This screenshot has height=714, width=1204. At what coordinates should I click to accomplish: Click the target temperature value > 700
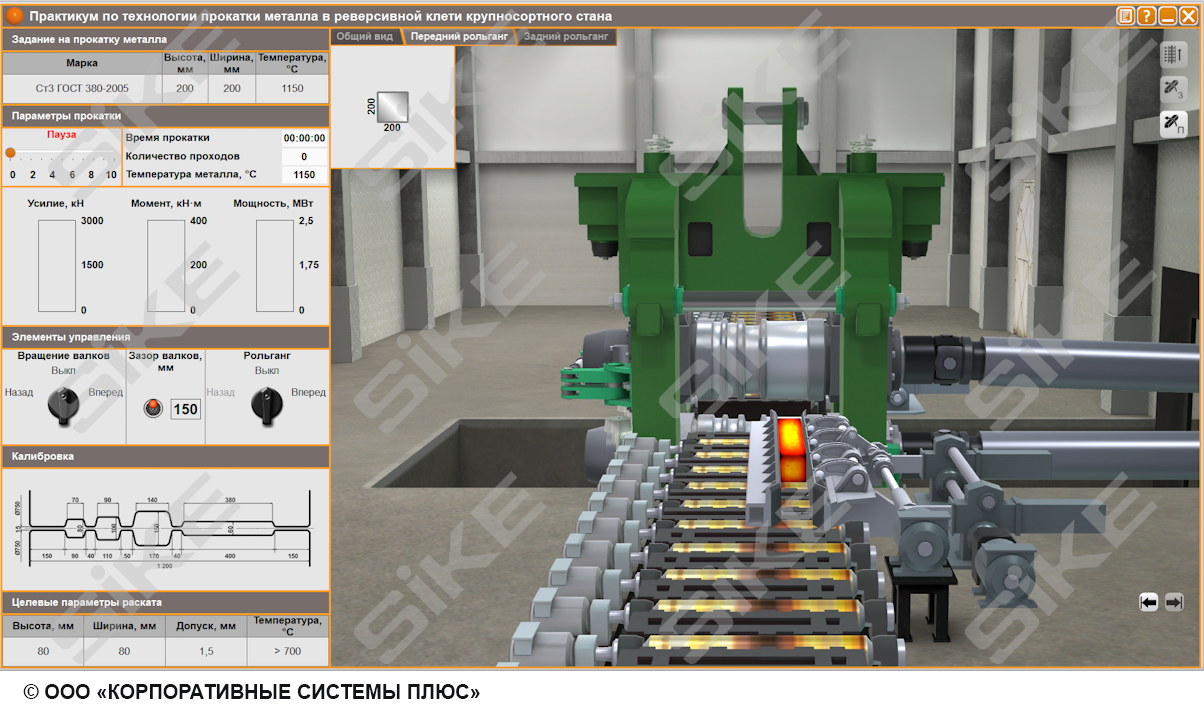point(288,652)
